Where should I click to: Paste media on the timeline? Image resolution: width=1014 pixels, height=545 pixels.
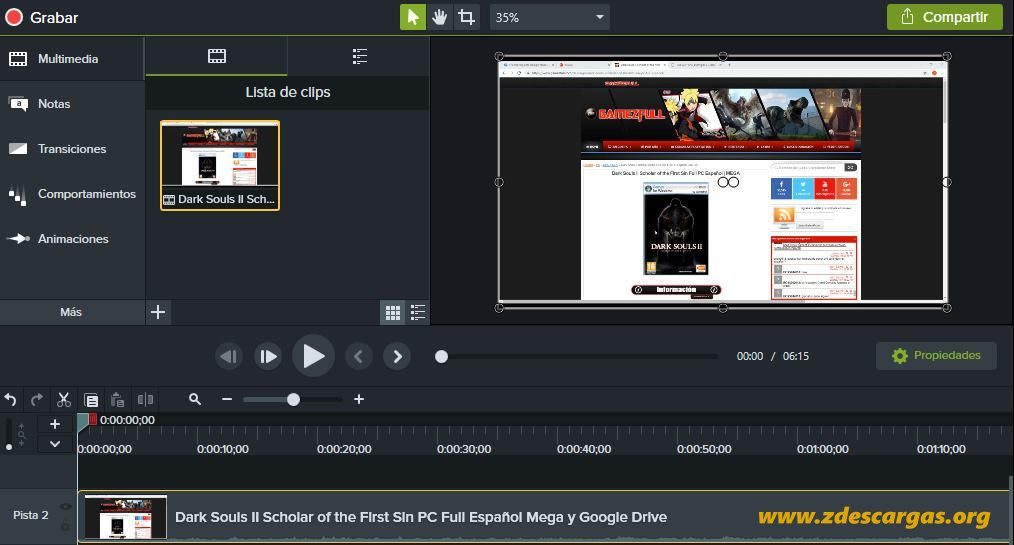117,400
